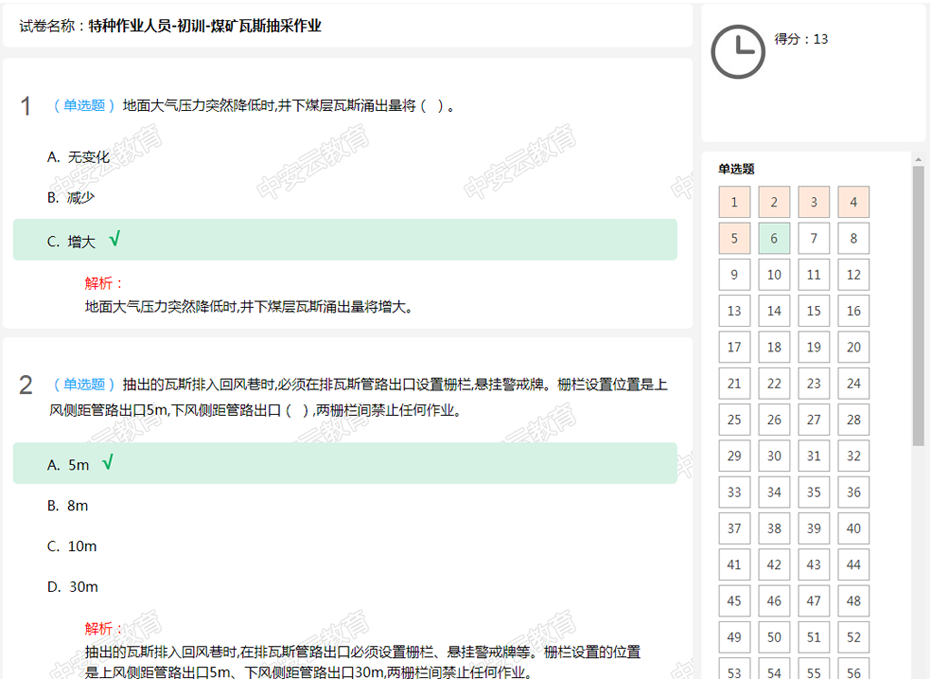Go to question 28 in the grid
930x699 pixels.
[853, 420]
